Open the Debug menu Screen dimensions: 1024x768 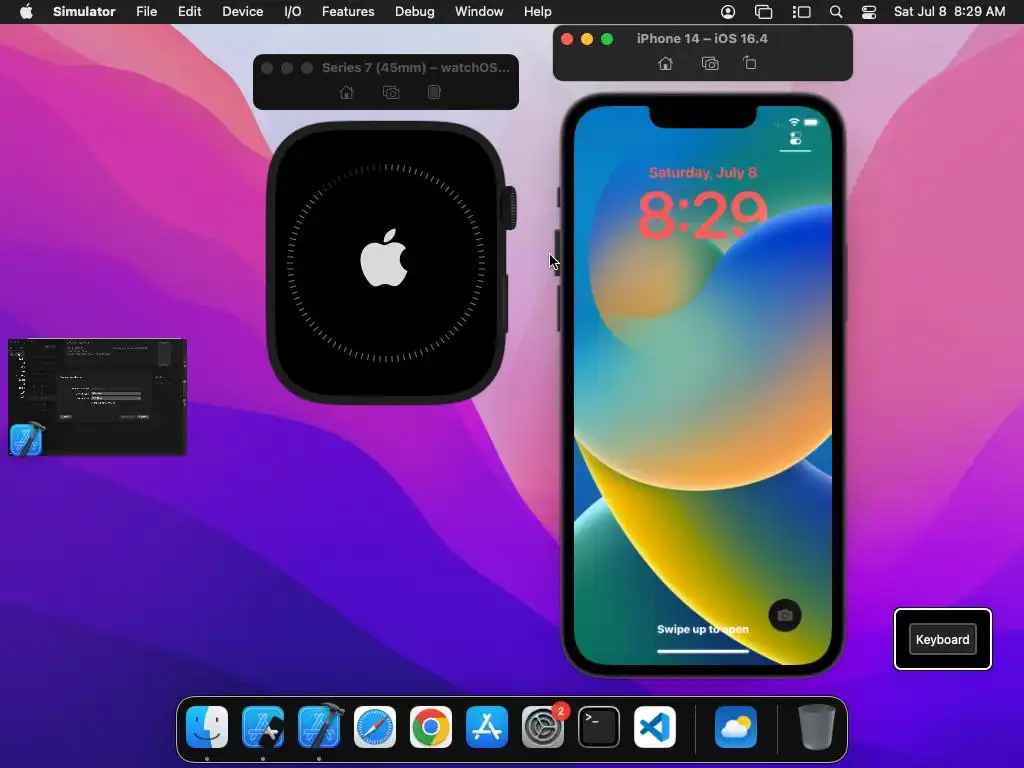415,11
